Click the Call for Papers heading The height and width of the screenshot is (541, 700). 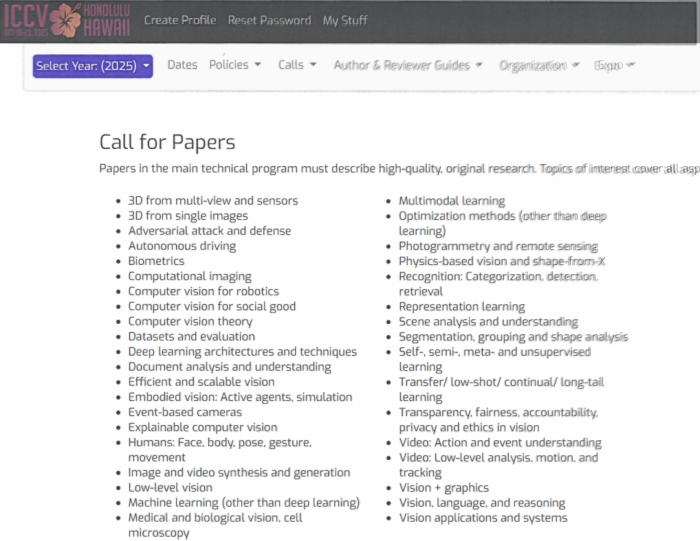click(167, 142)
